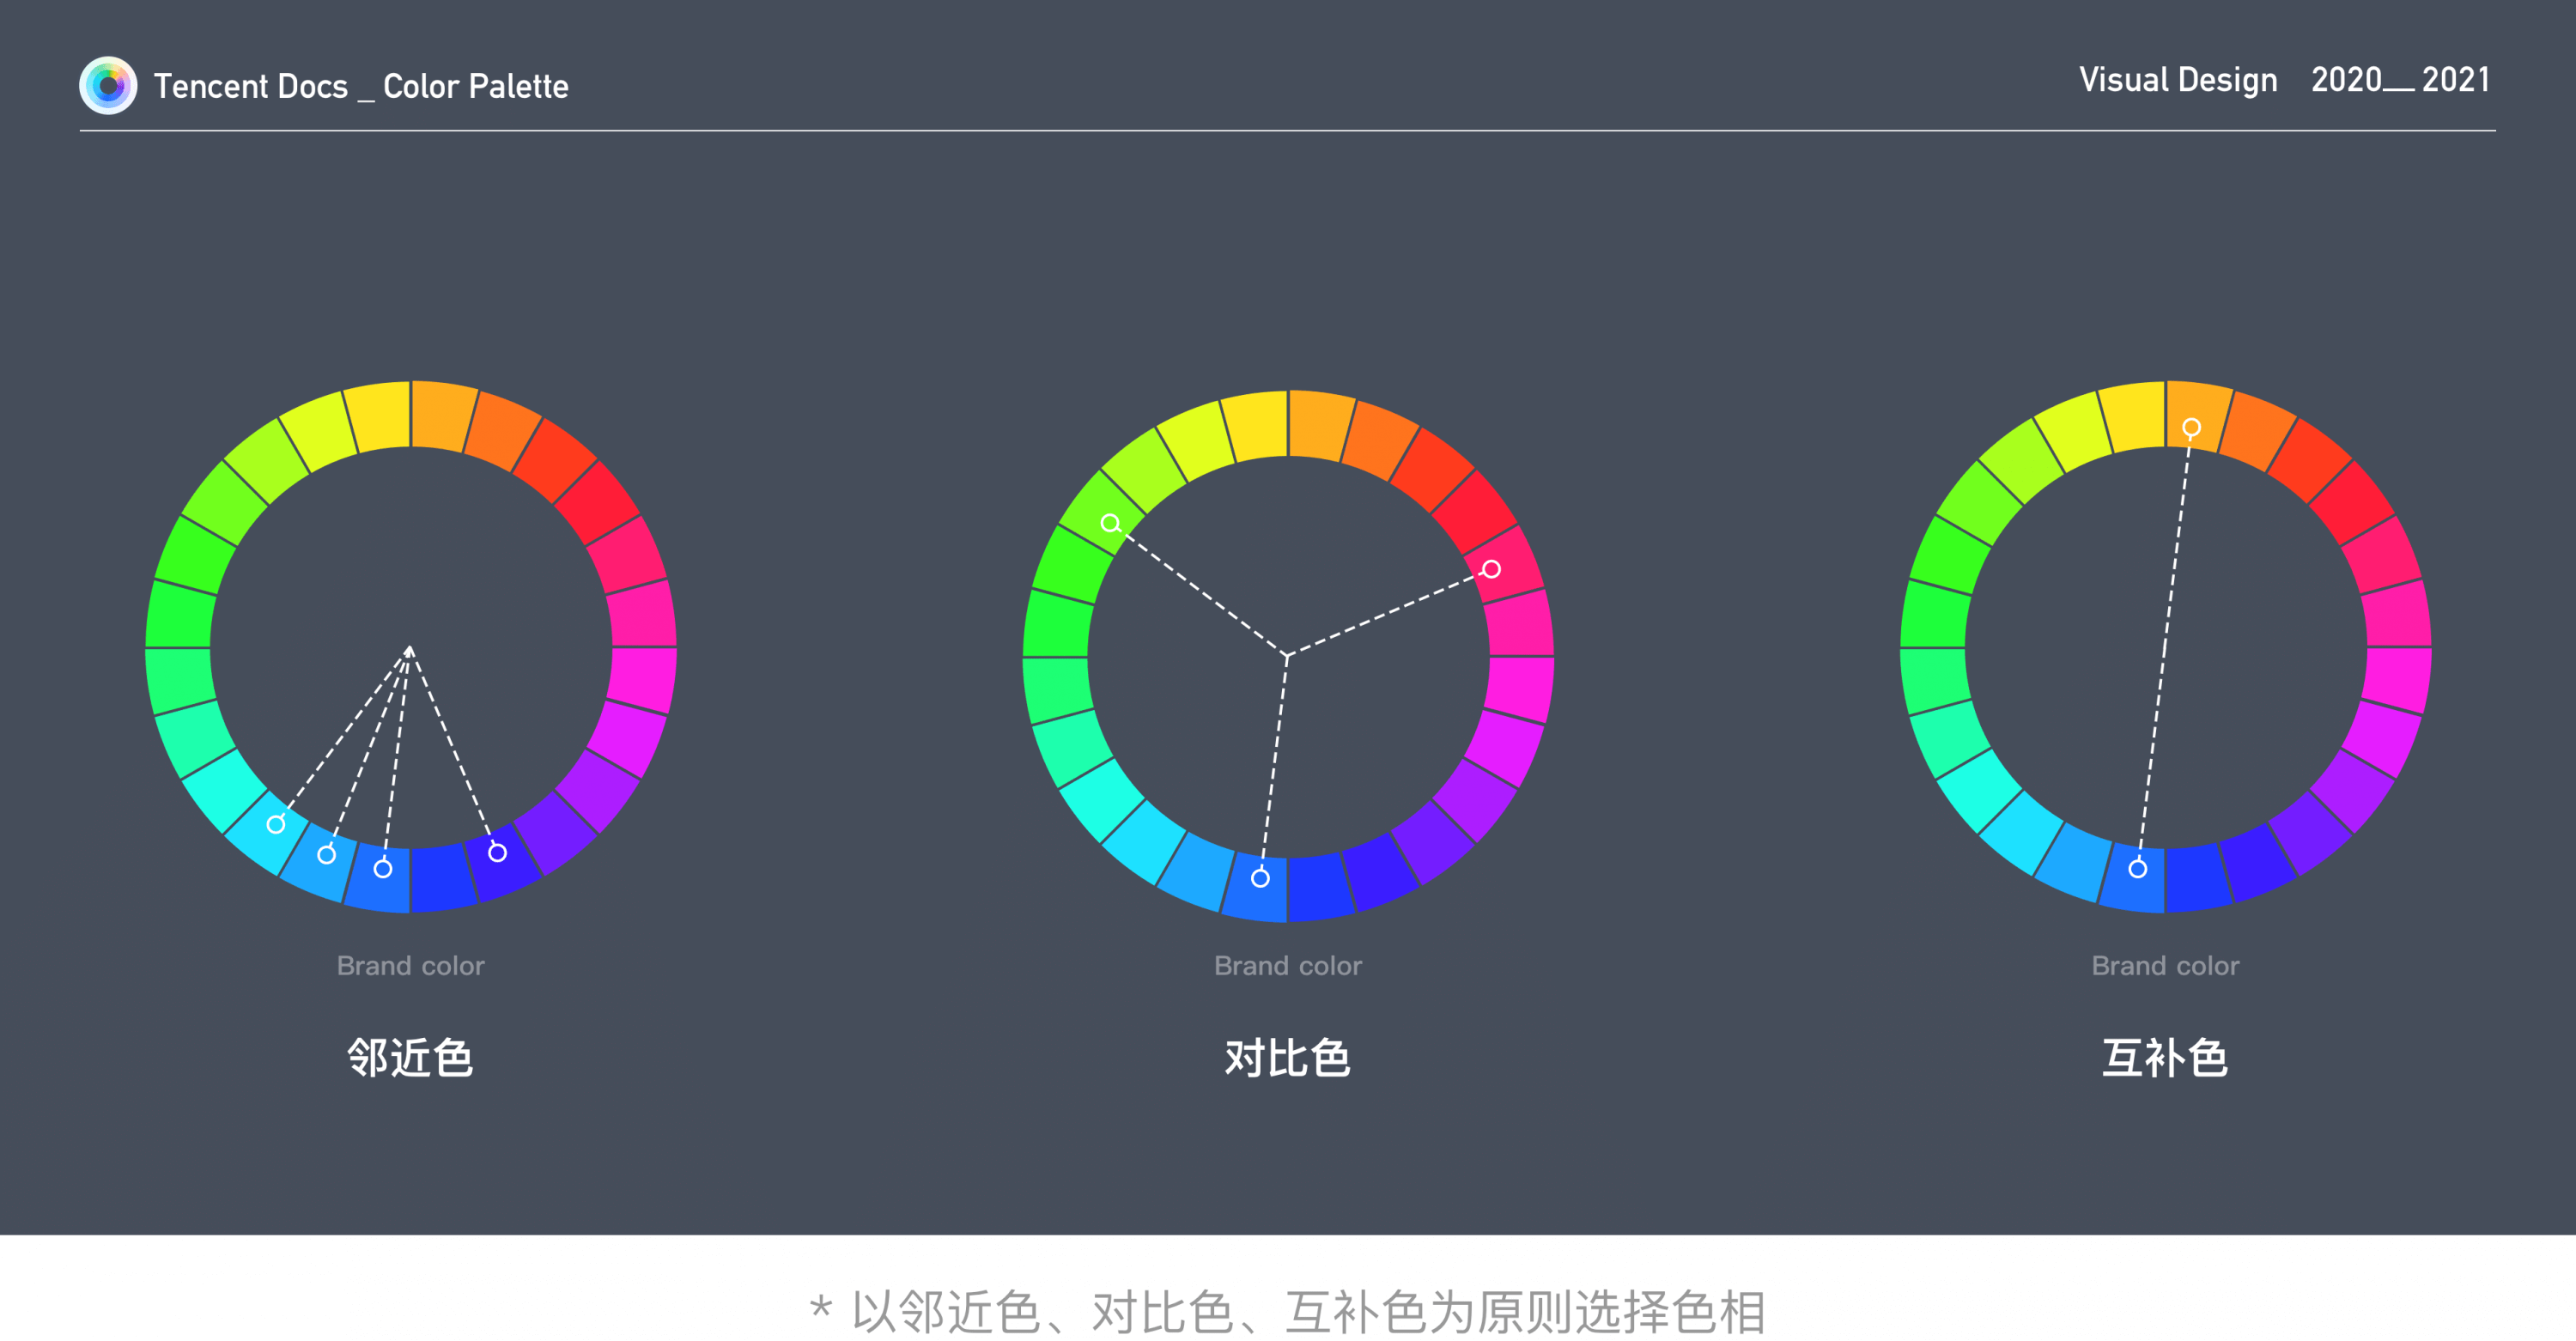Click the 互补色 heading label
This screenshot has height=1341, width=2576.
(x=2165, y=1057)
